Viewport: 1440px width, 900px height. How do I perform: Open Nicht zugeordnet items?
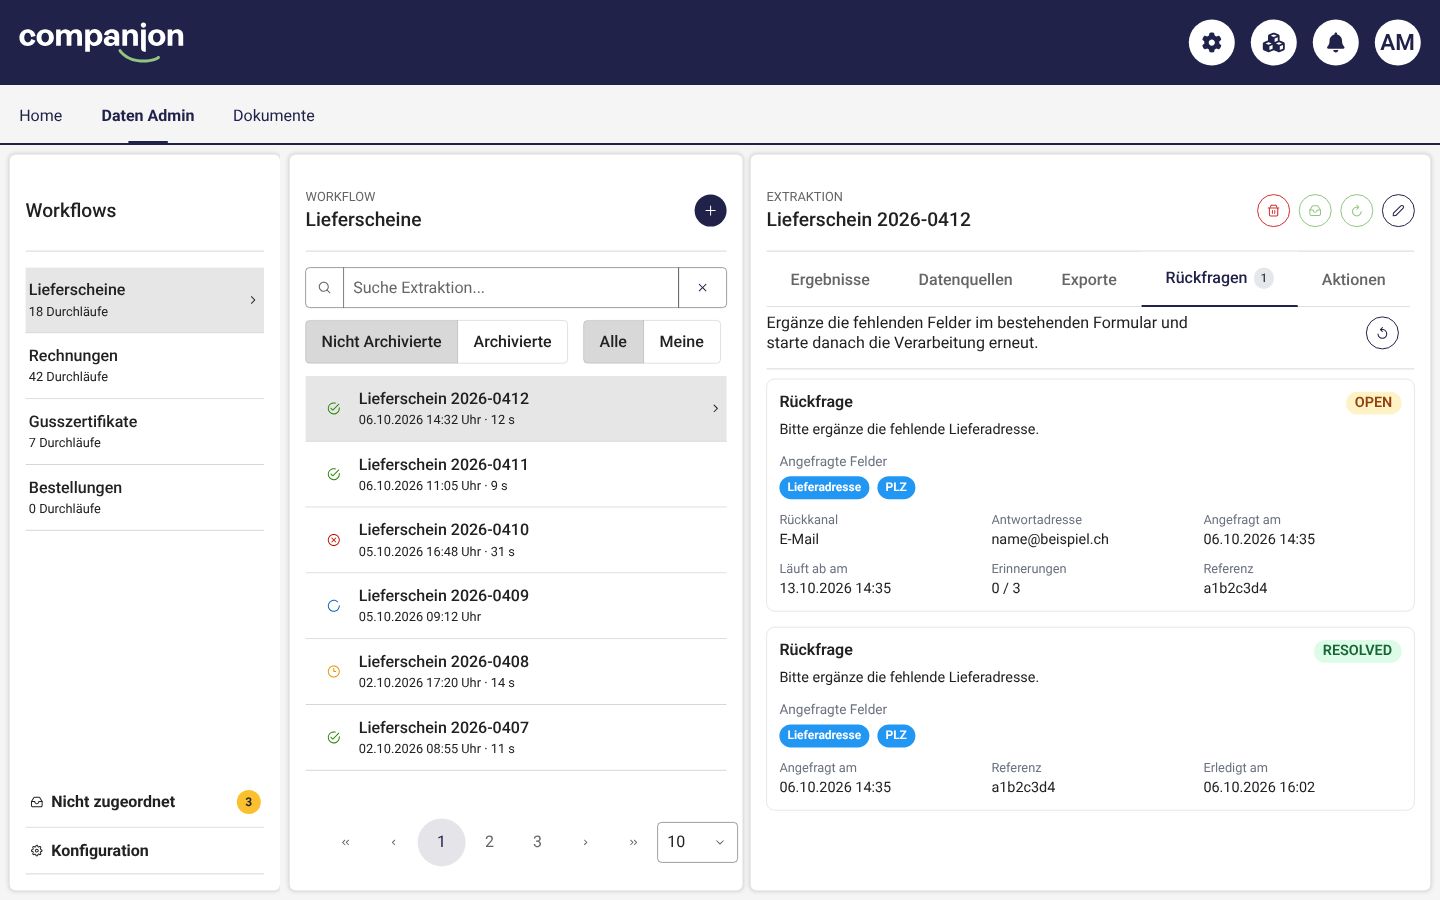[145, 802]
